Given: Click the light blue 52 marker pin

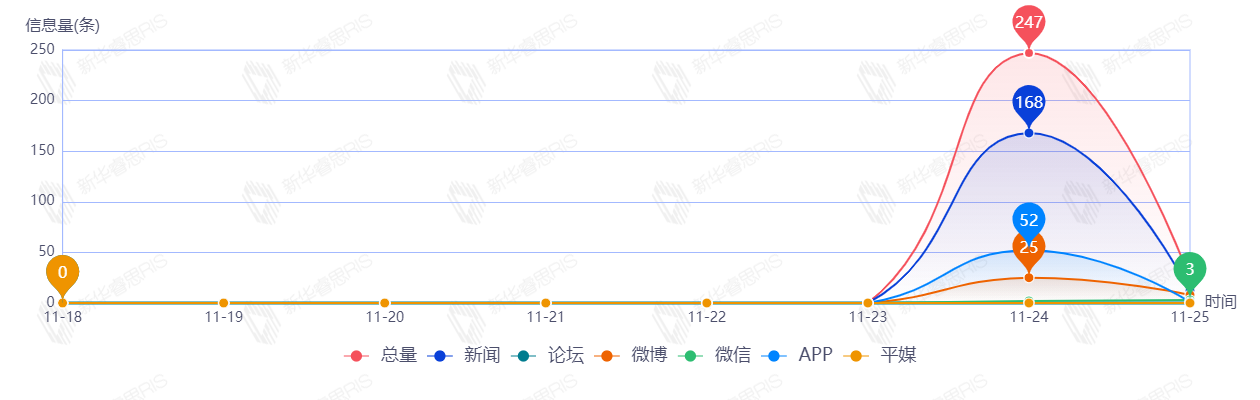Looking at the screenshot, I should (1029, 219).
